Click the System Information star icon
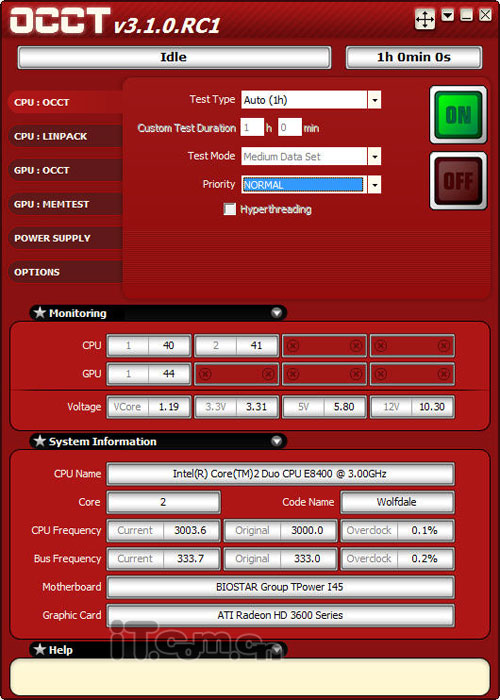Screen dimensions: 500x700 pyautogui.click(x=40, y=441)
